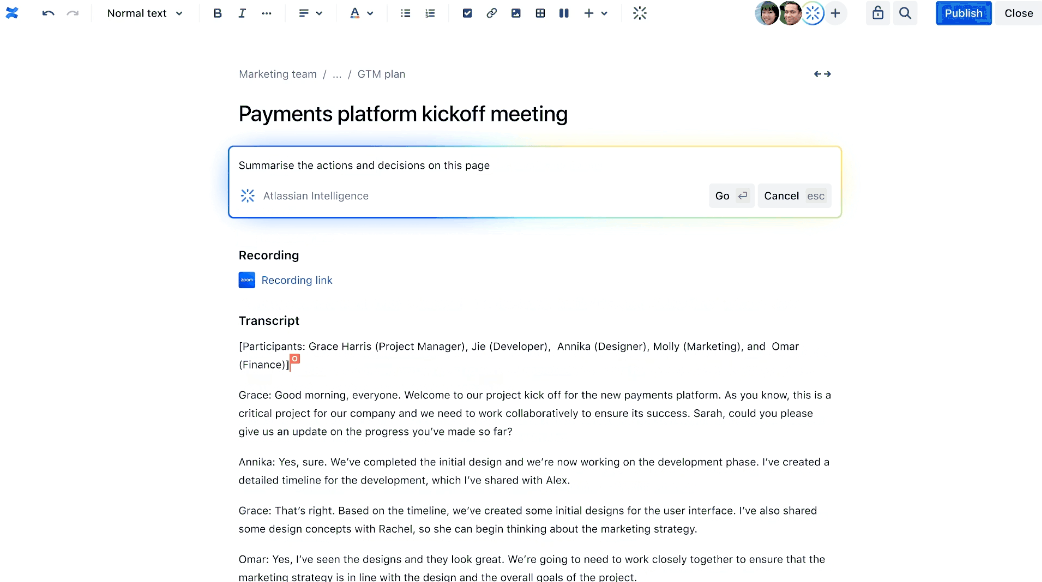1042x582 pixels.
Task: Toggle italic formatting
Action: [x=242, y=13]
